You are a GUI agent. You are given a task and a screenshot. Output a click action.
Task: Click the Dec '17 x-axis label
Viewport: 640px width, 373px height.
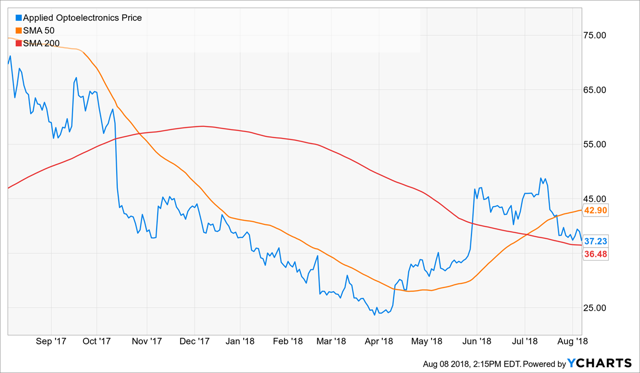[x=194, y=341]
